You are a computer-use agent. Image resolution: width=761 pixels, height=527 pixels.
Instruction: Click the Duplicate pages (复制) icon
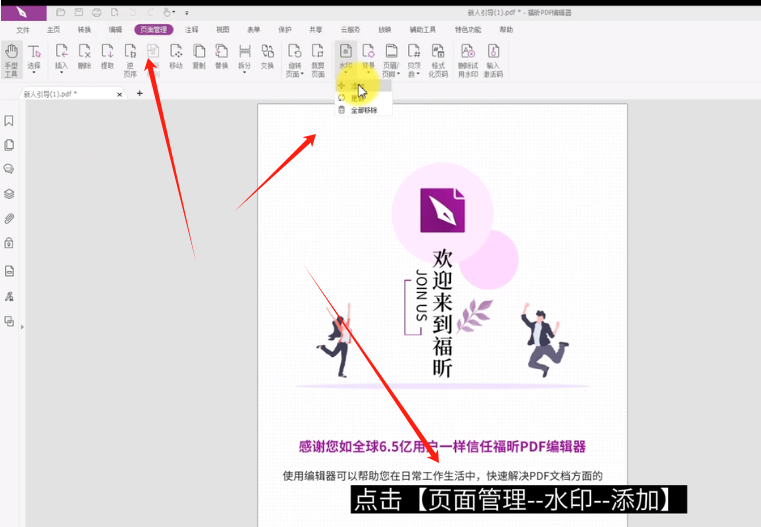[x=199, y=56]
